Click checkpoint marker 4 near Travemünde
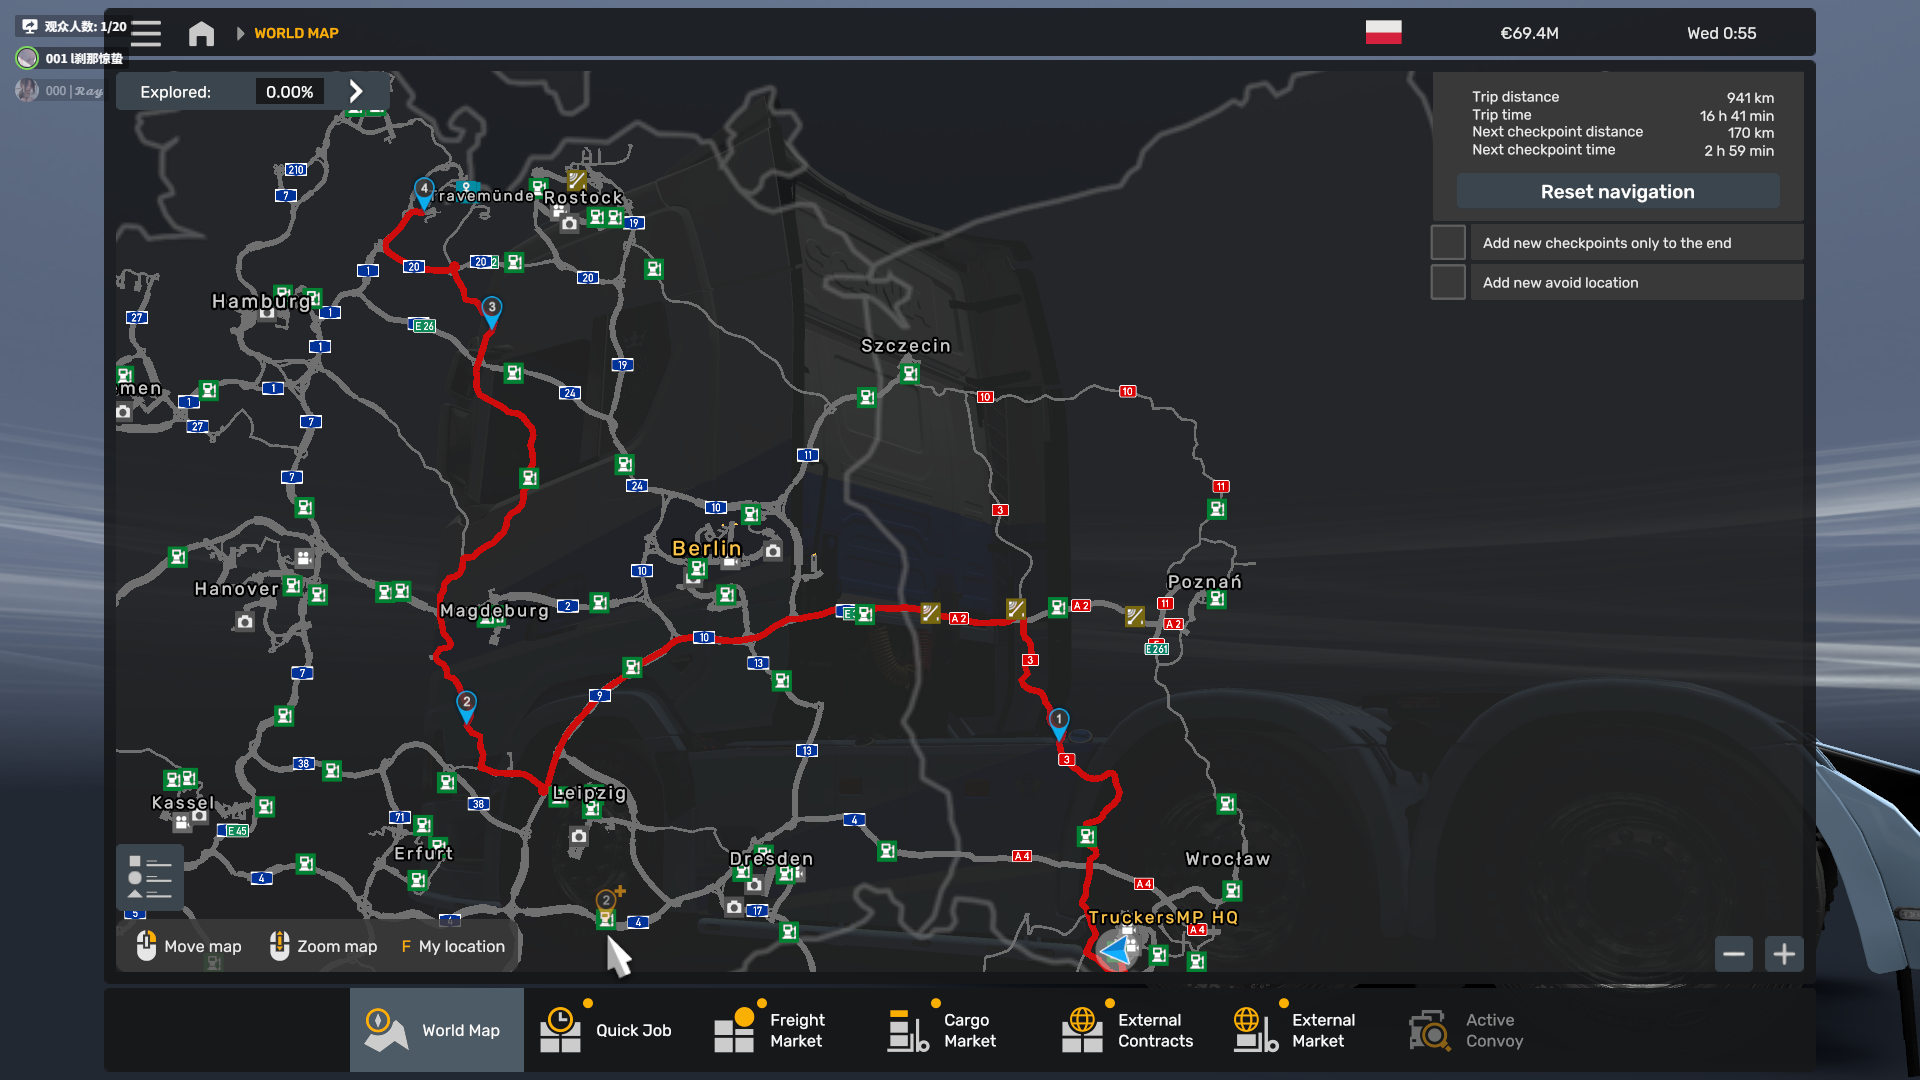1920x1080 pixels. click(424, 191)
